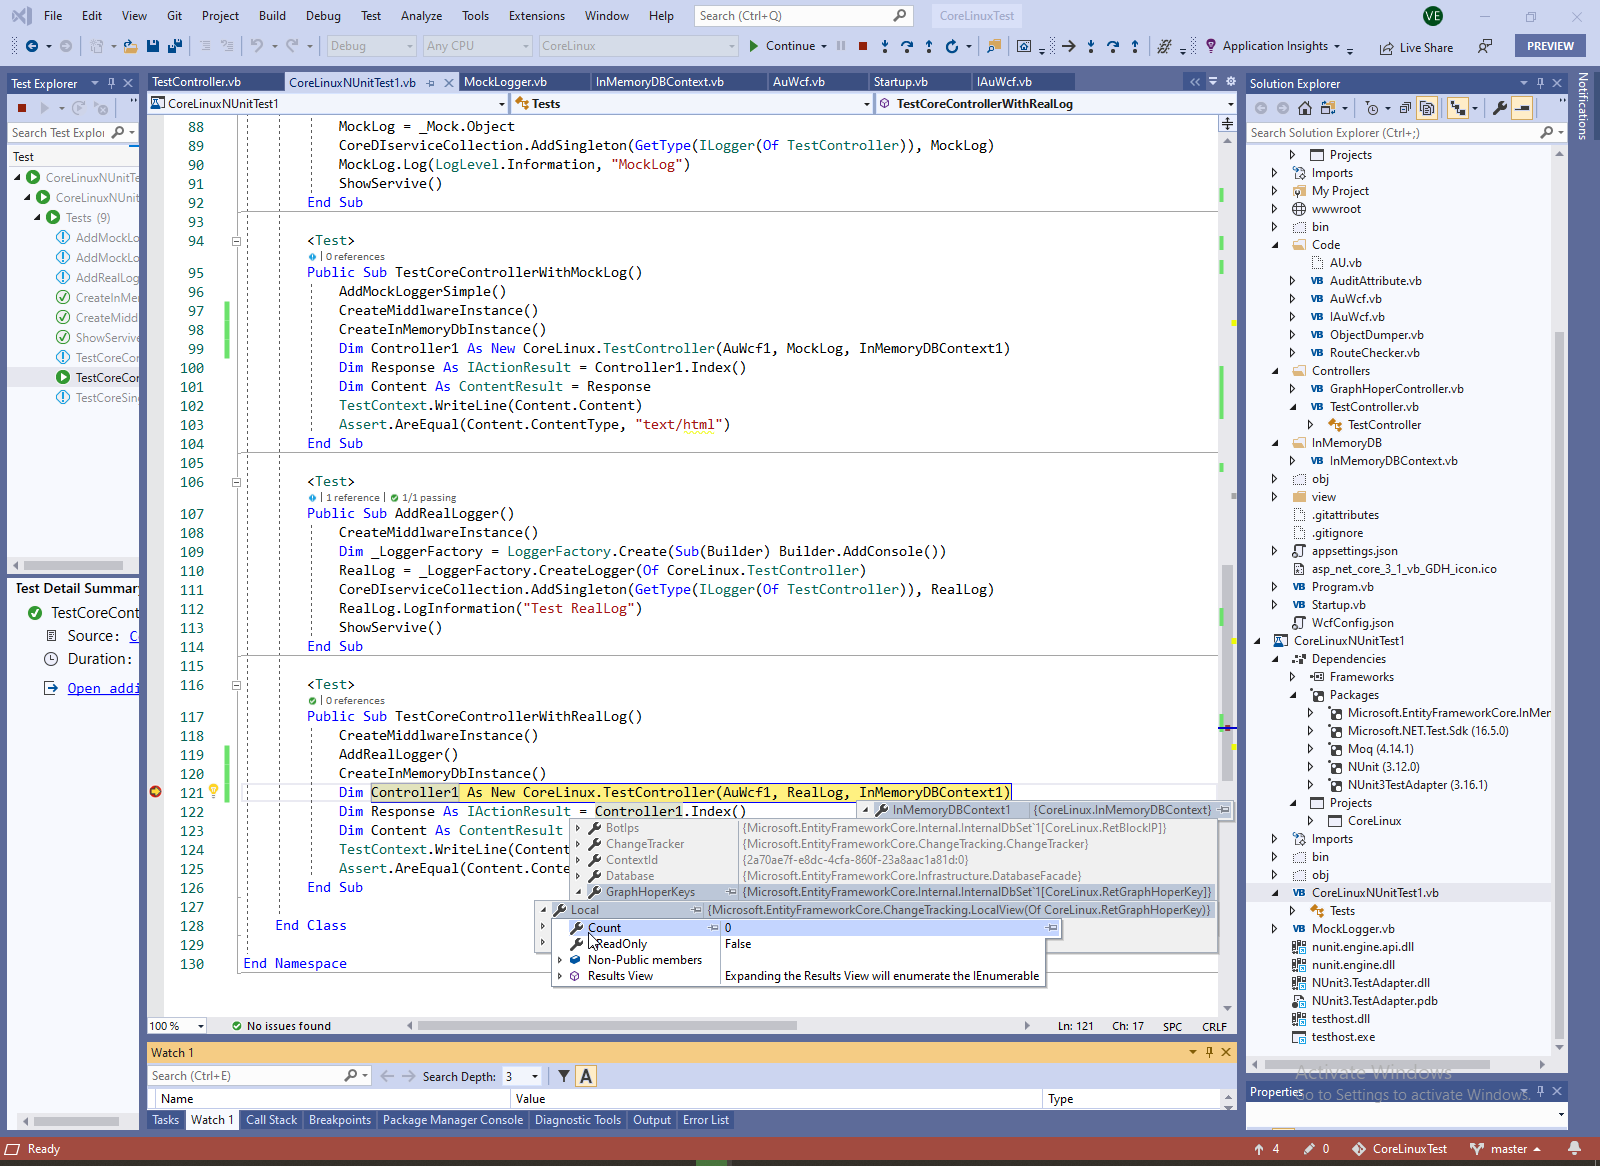Image resolution: width=1600 pixels, height=1166 pixels.
Task: Click the breakpoint marker on line 121
Action: point(156,792)
